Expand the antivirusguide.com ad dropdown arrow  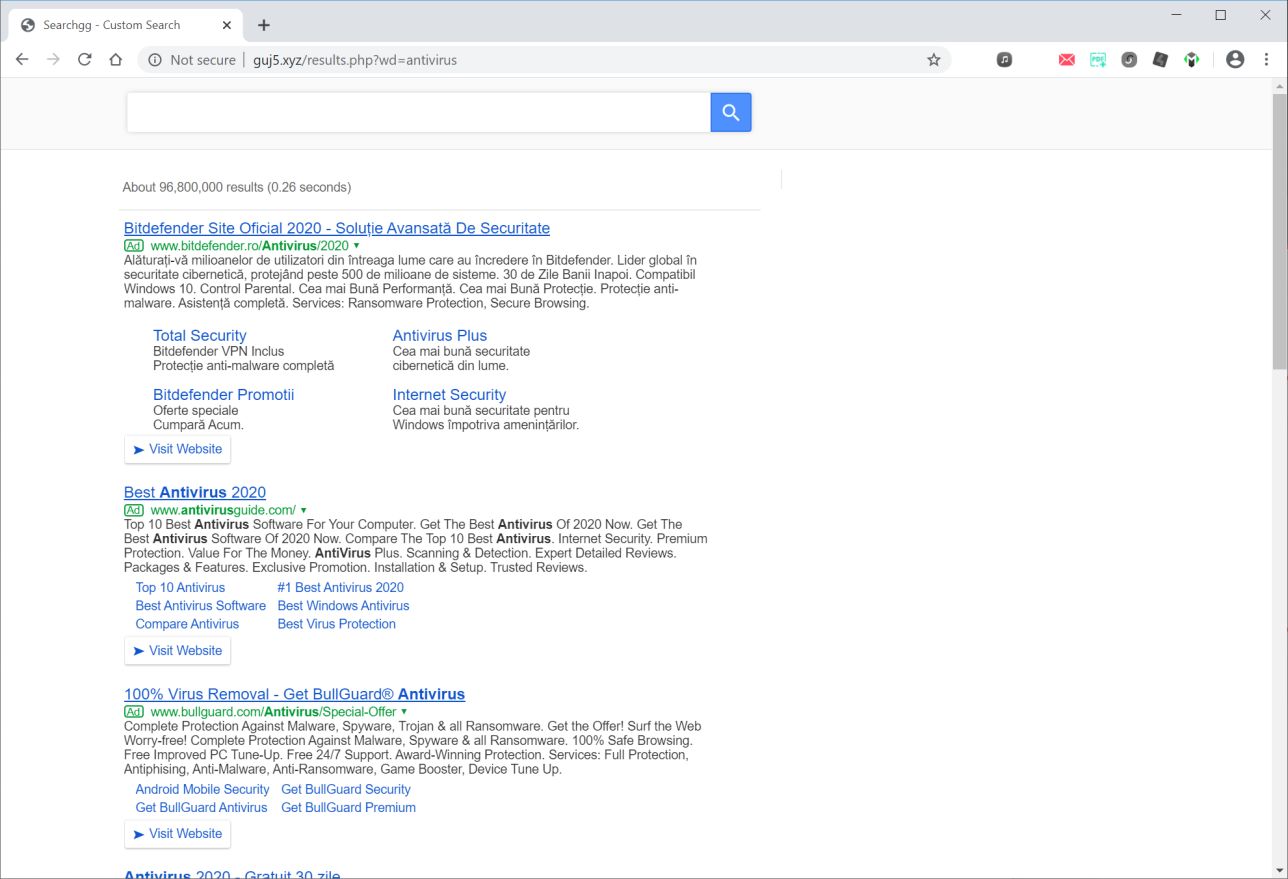tap(304, 510)
